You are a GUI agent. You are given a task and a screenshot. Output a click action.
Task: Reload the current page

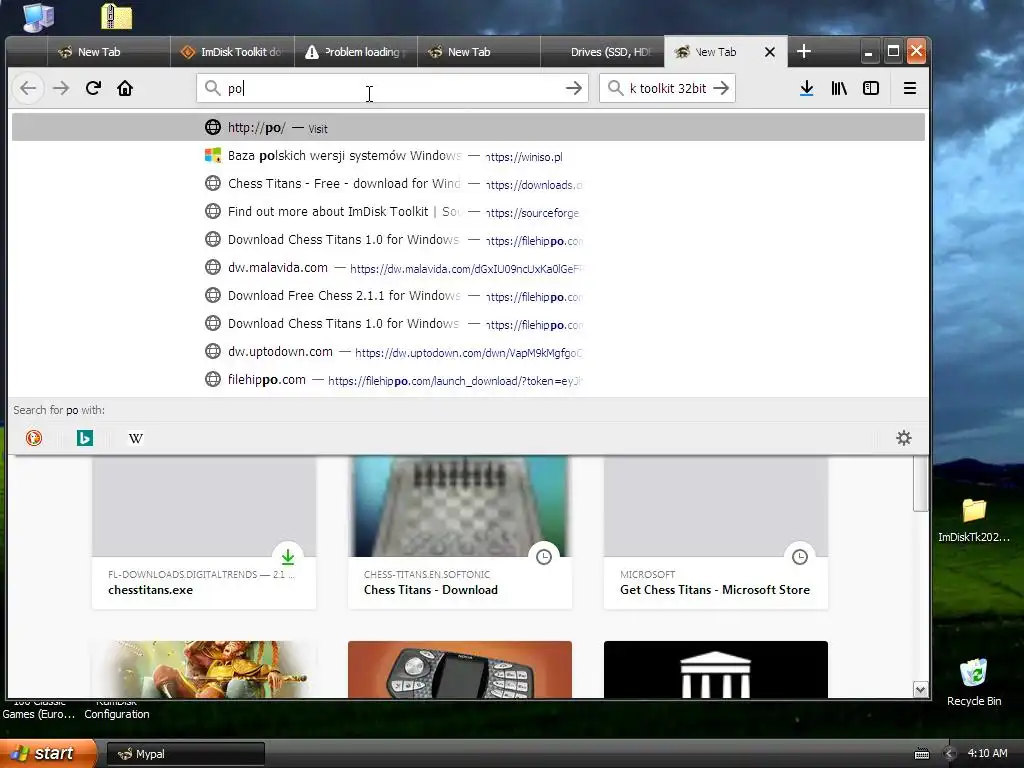pyautogui.click(x=93, y=88)
